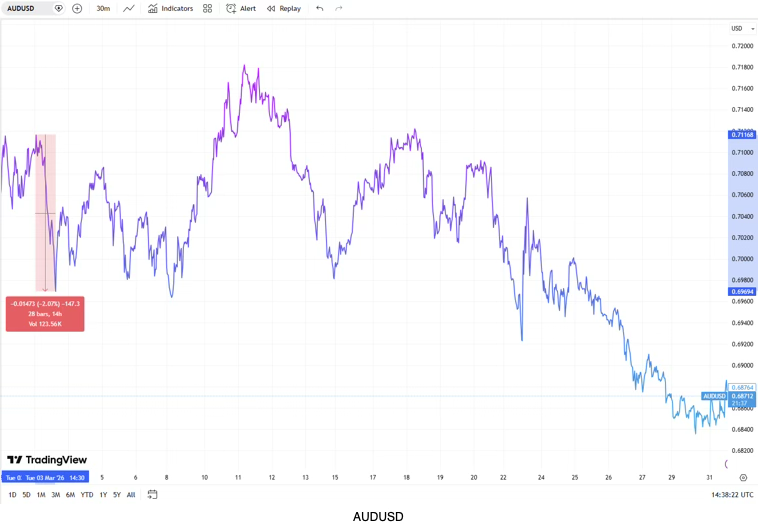Switch to the 5Y range
Image resolution: width=758 pixels, height=532 pixels.
click(x=117, y=494)
